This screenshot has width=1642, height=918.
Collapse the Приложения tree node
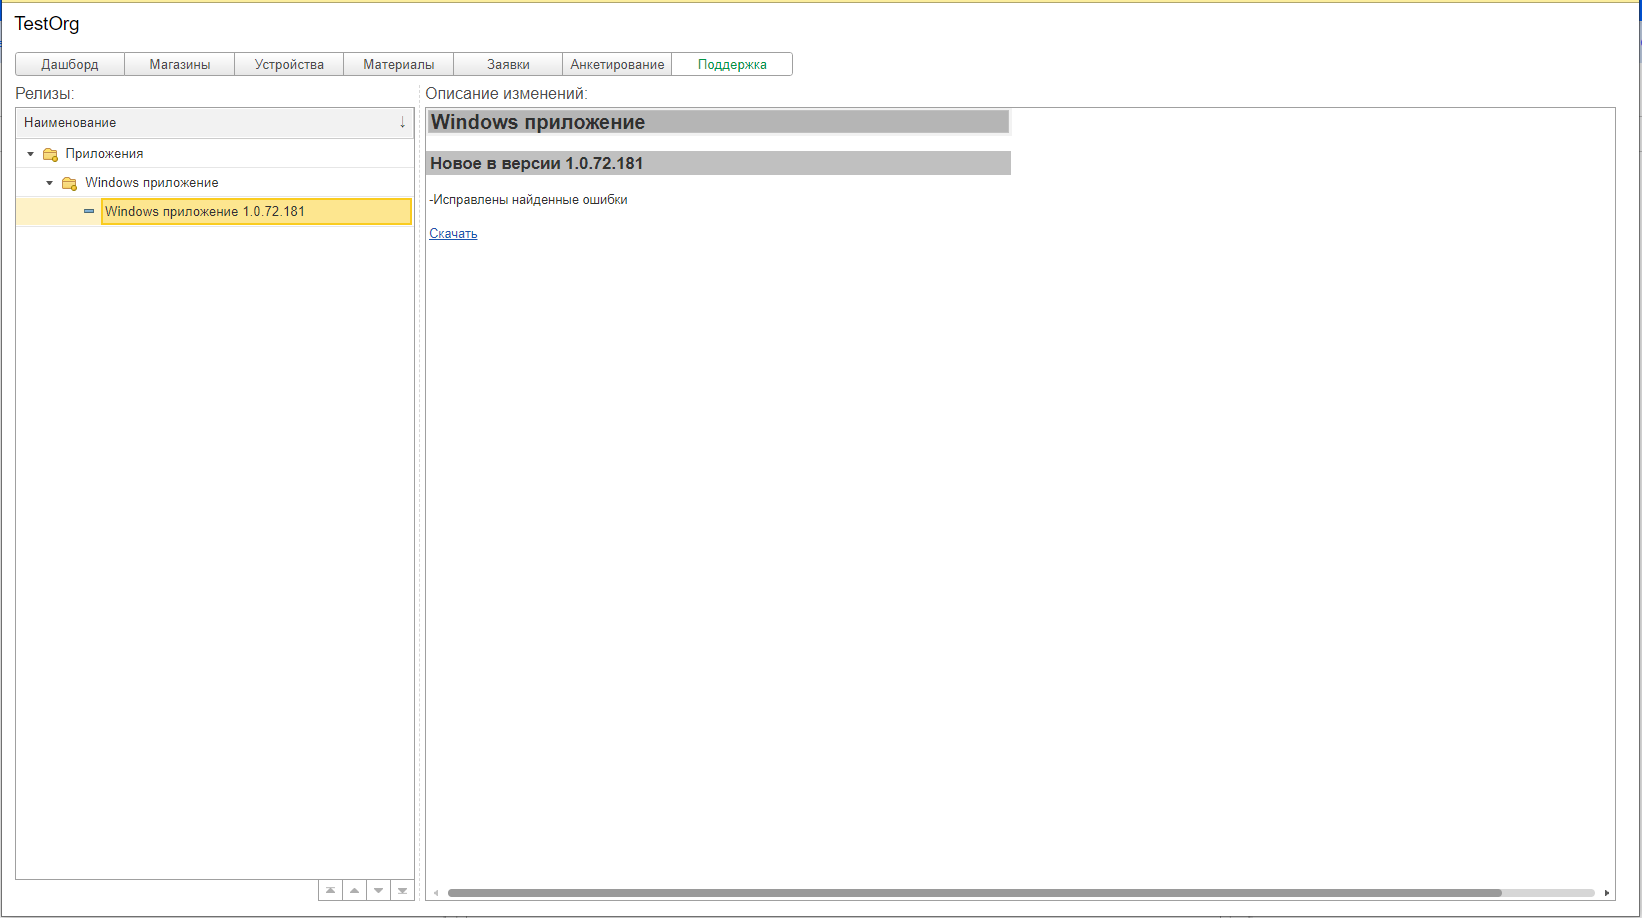[30, 154]
